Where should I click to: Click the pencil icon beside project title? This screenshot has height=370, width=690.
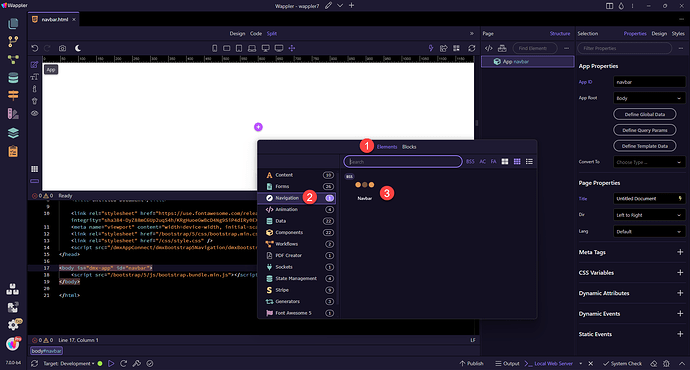tap(328, 6)
